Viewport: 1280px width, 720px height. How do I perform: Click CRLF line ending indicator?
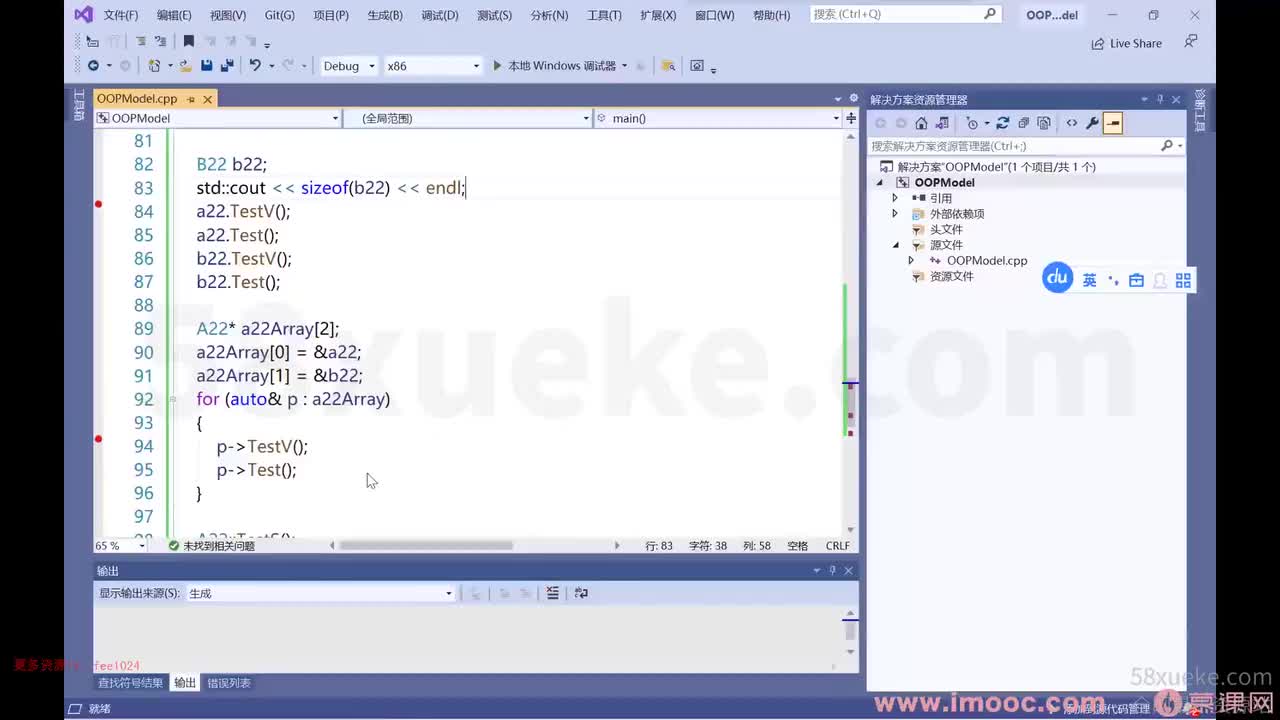[x=837, y=546]
